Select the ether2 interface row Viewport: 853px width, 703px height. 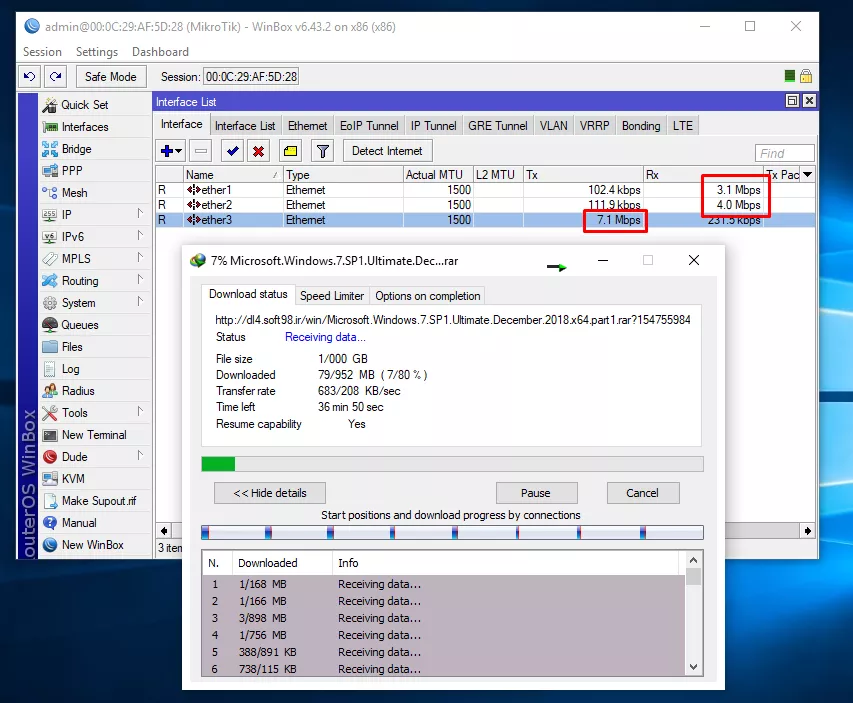tap(485, 205)
